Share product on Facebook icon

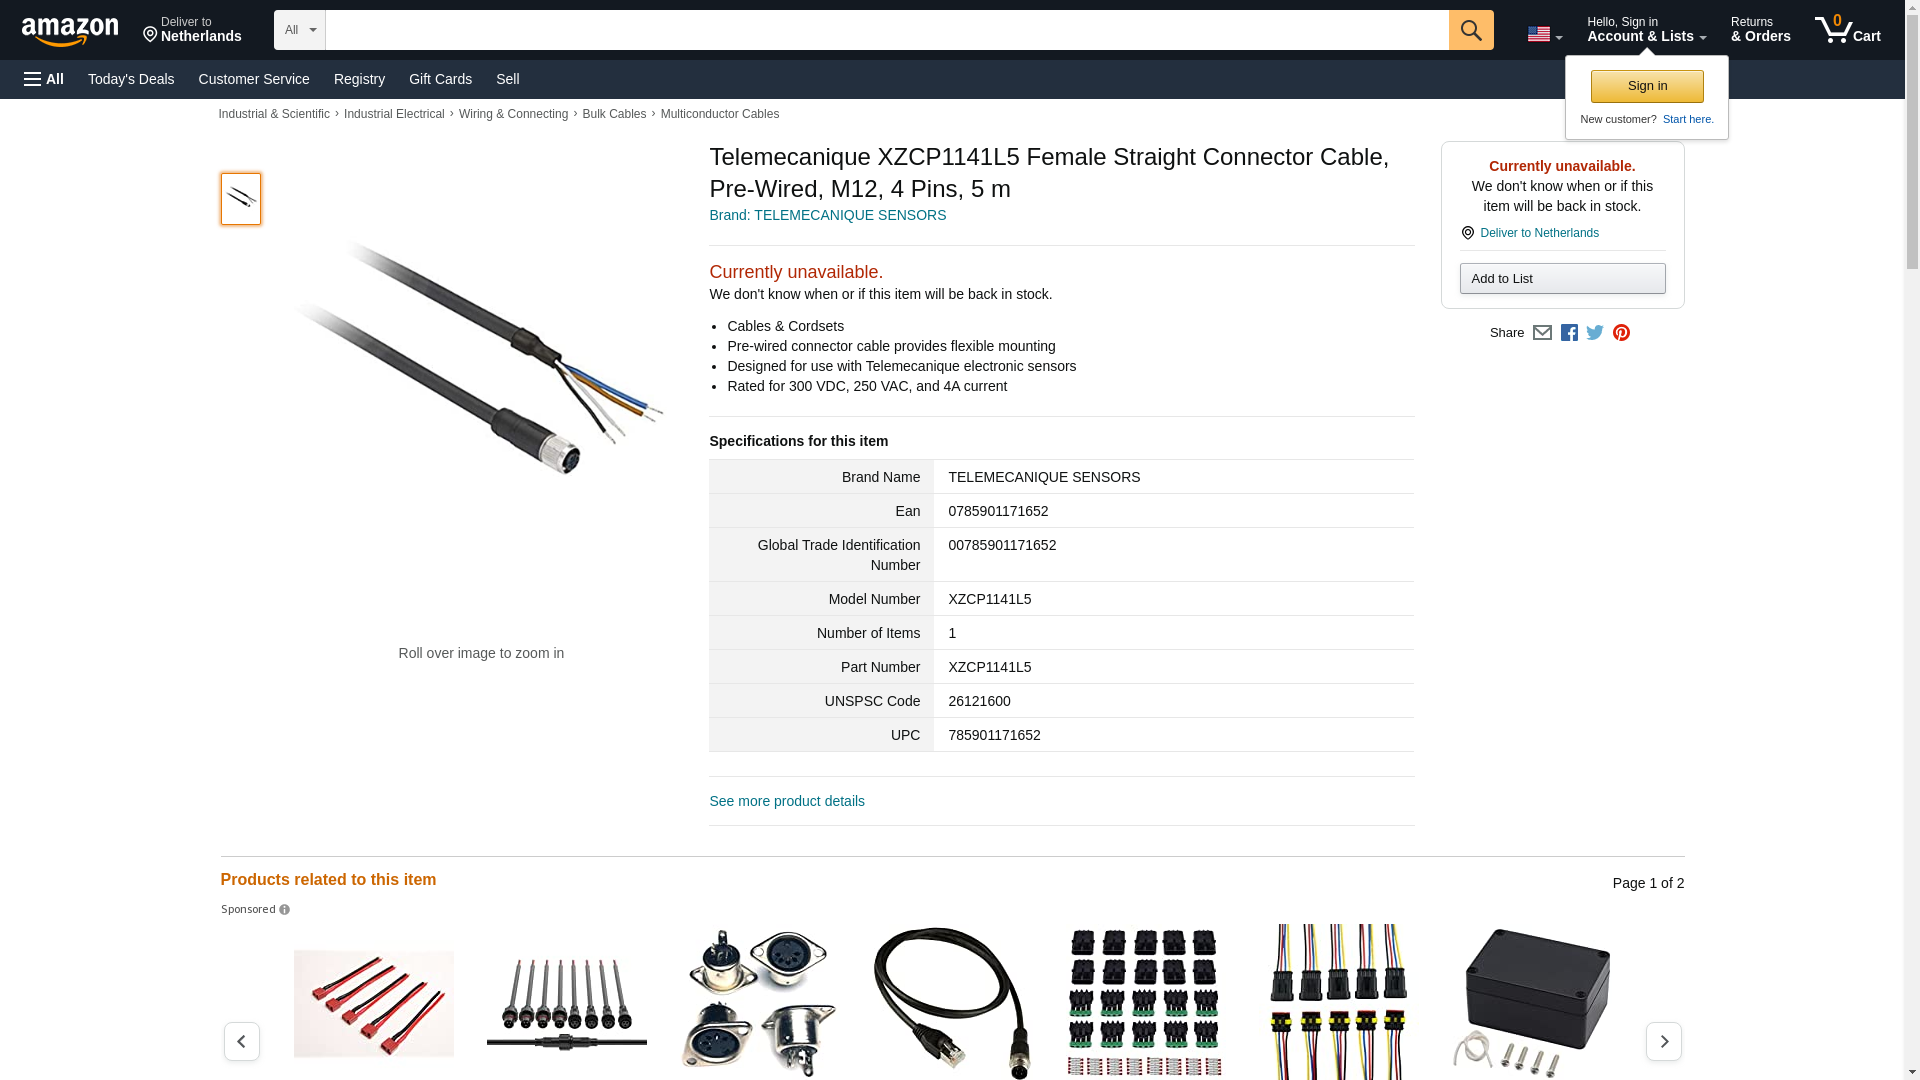tap(1569, 333)
